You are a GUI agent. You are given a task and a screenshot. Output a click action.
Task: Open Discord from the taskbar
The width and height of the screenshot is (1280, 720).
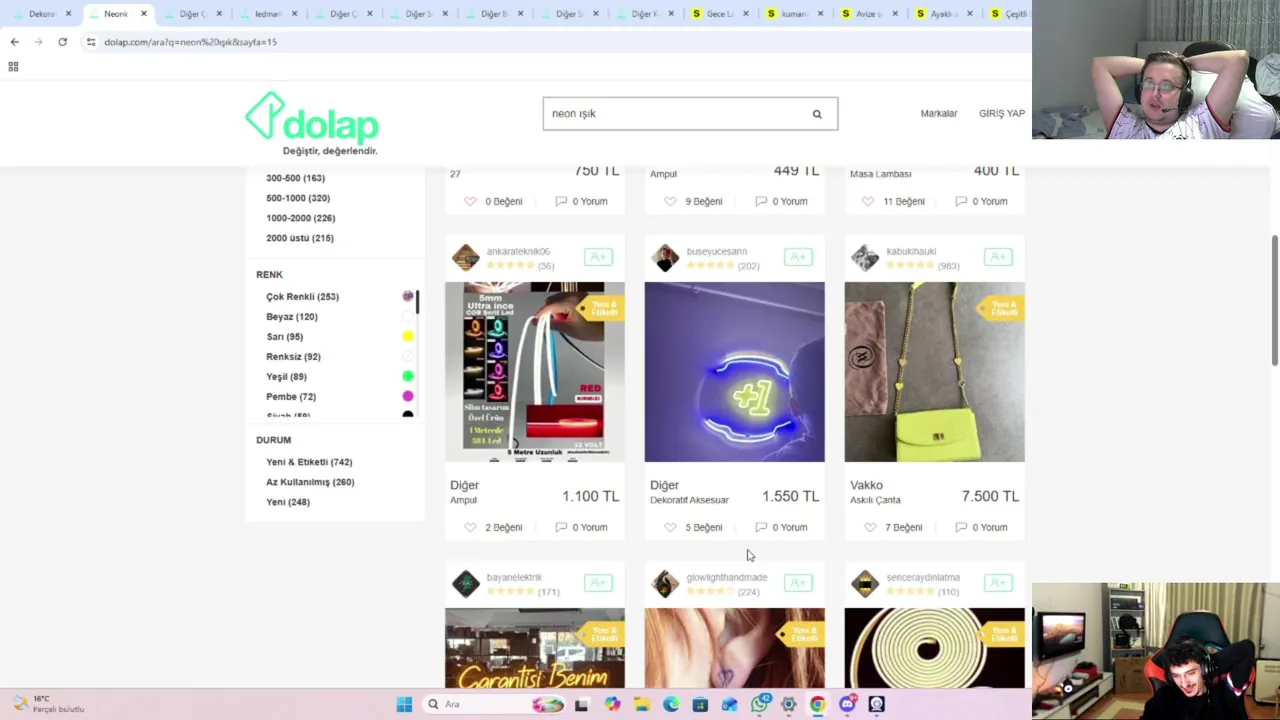(x=847, y=704)
